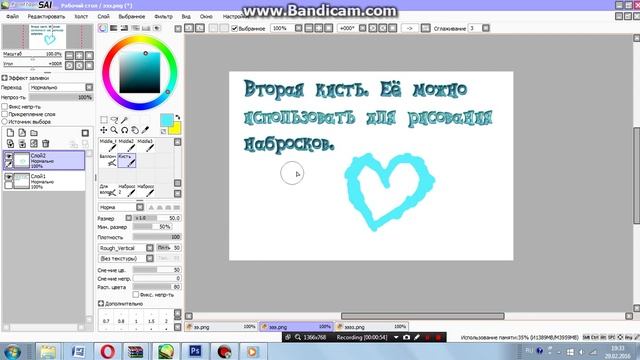Select the Кисть brush preset
This screenshot has height=360, width=640.
(x=127, y=160)
